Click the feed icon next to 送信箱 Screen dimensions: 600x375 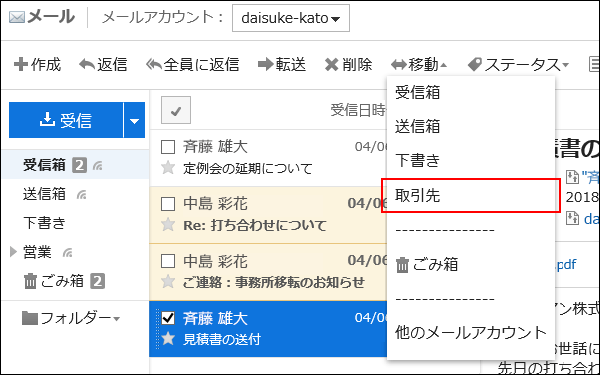pos(81,195)
